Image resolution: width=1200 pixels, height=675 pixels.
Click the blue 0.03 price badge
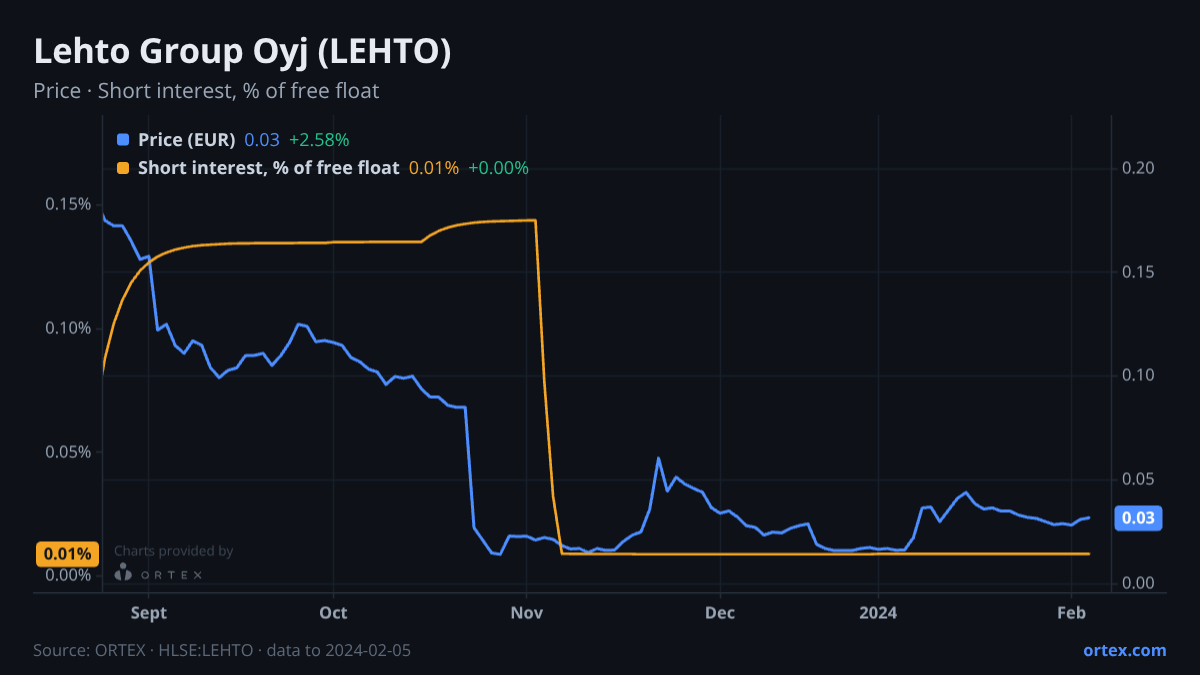1139,518
